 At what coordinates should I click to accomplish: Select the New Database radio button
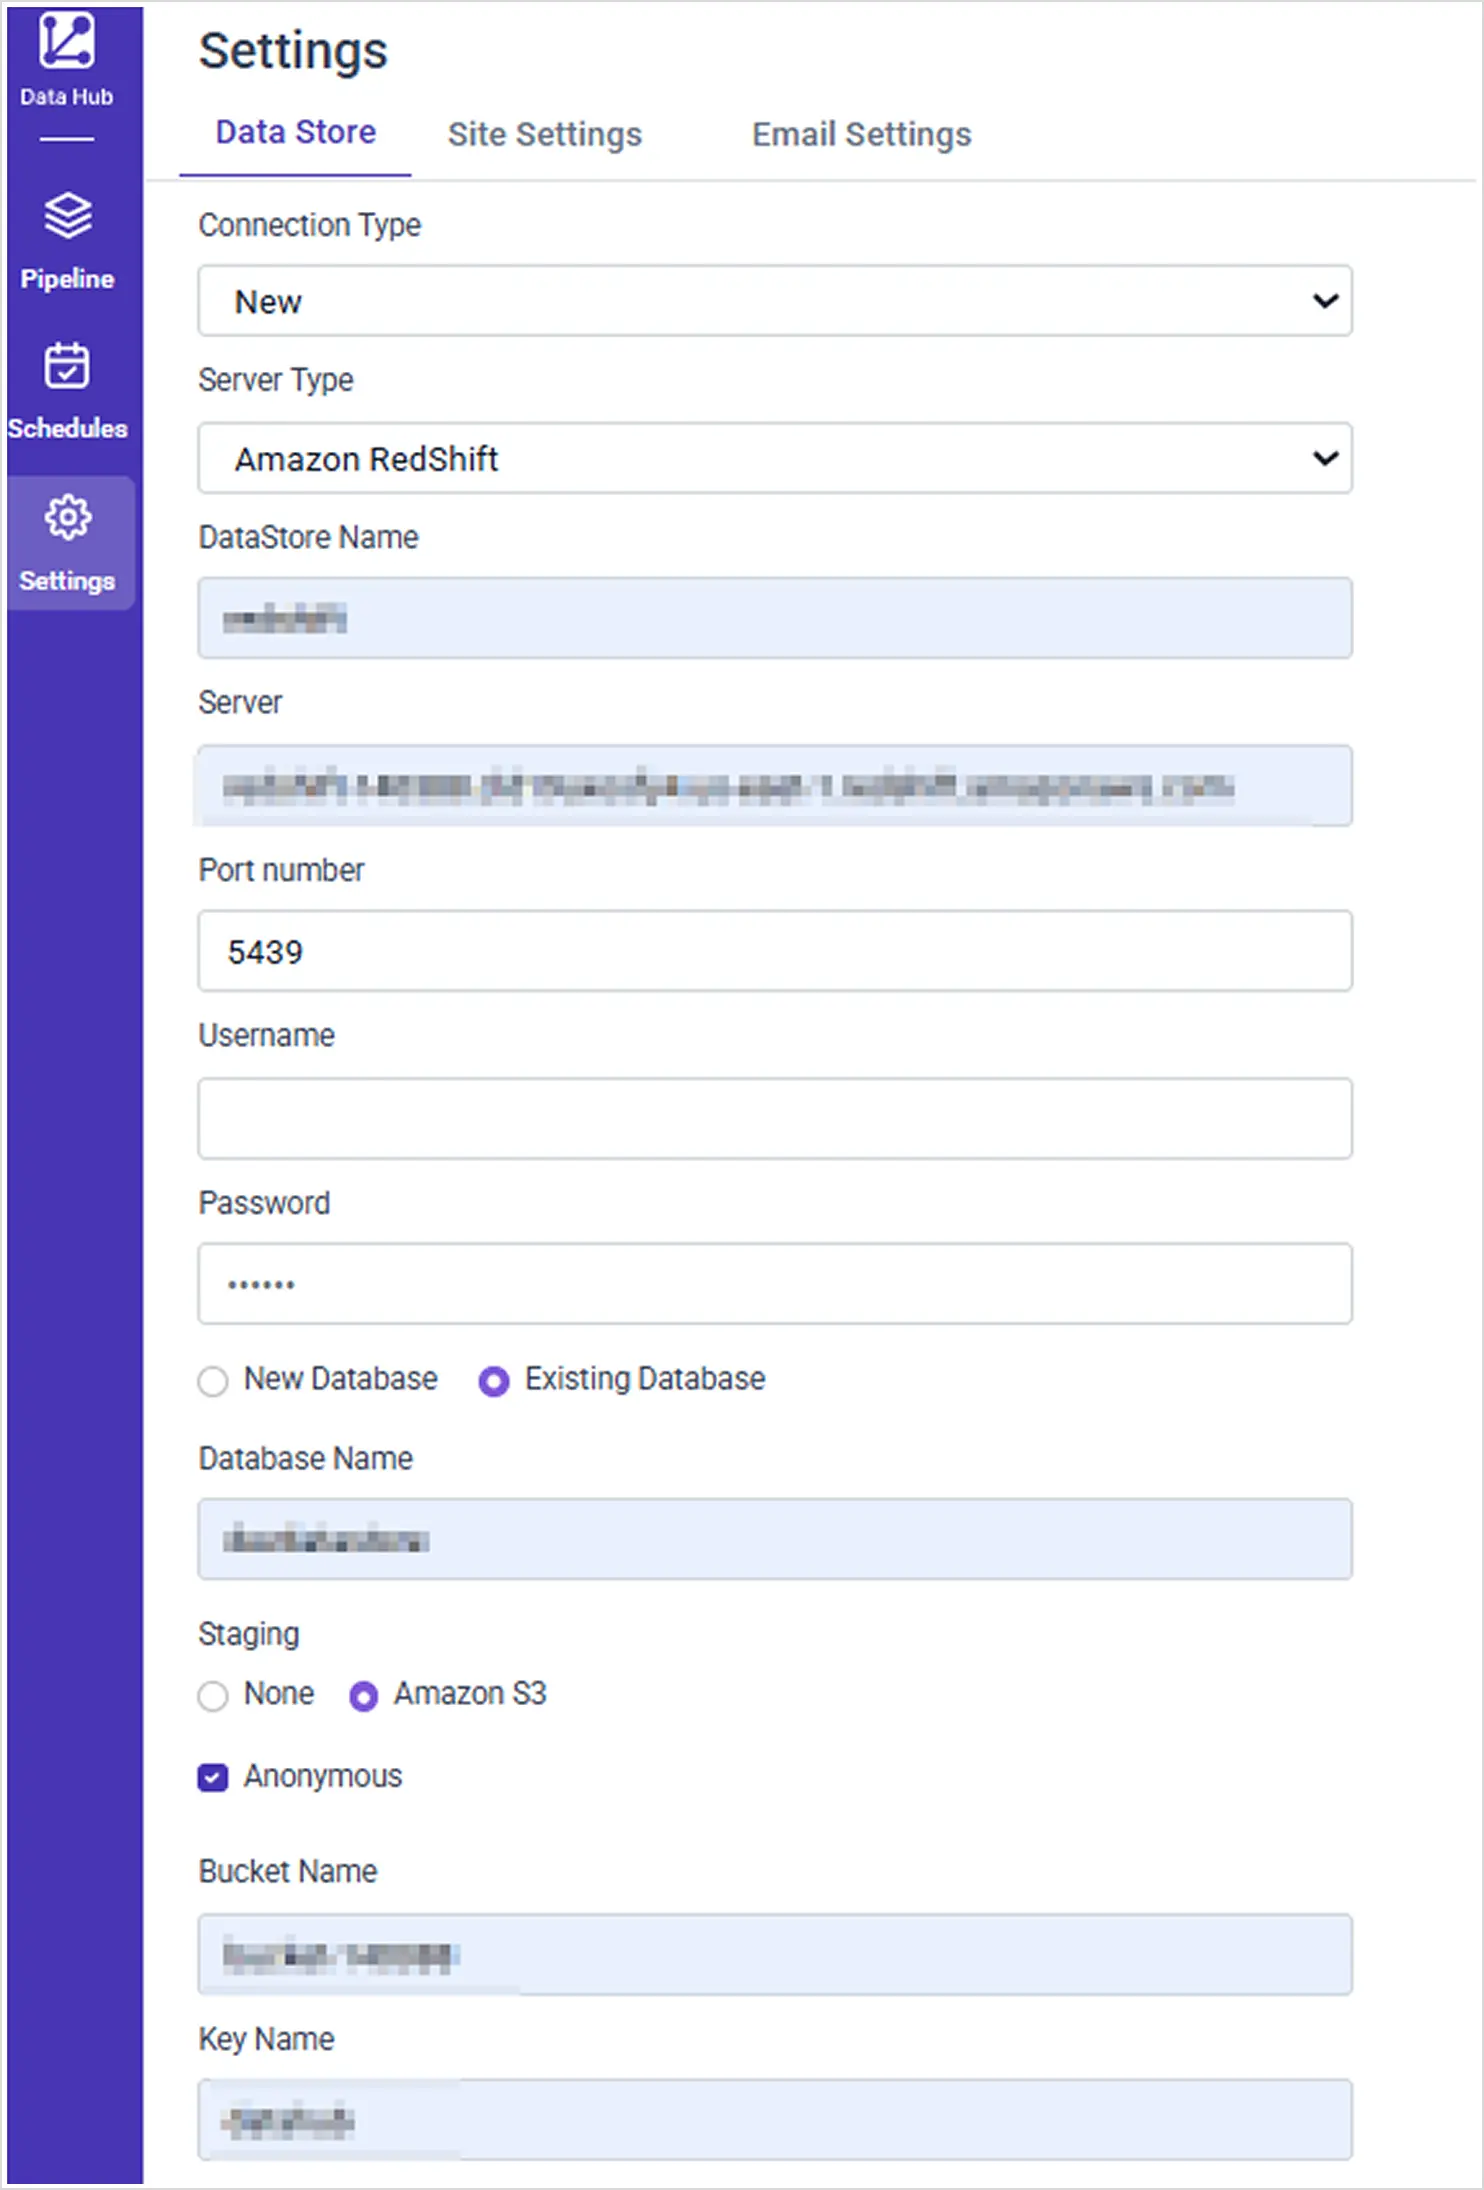pos(213,1381)
